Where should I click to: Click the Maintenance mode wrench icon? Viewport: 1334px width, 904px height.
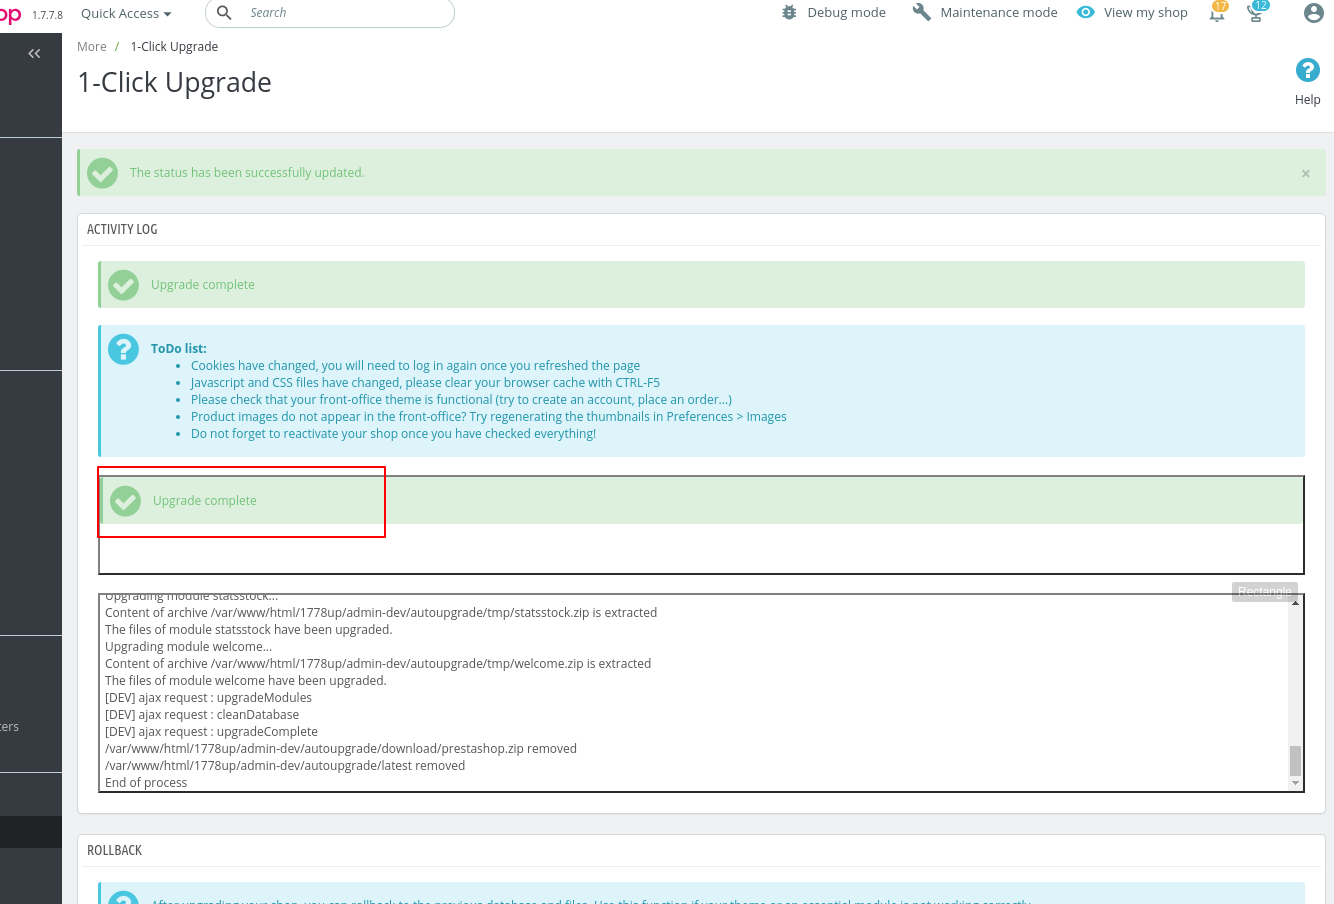(x=921, y=12)
